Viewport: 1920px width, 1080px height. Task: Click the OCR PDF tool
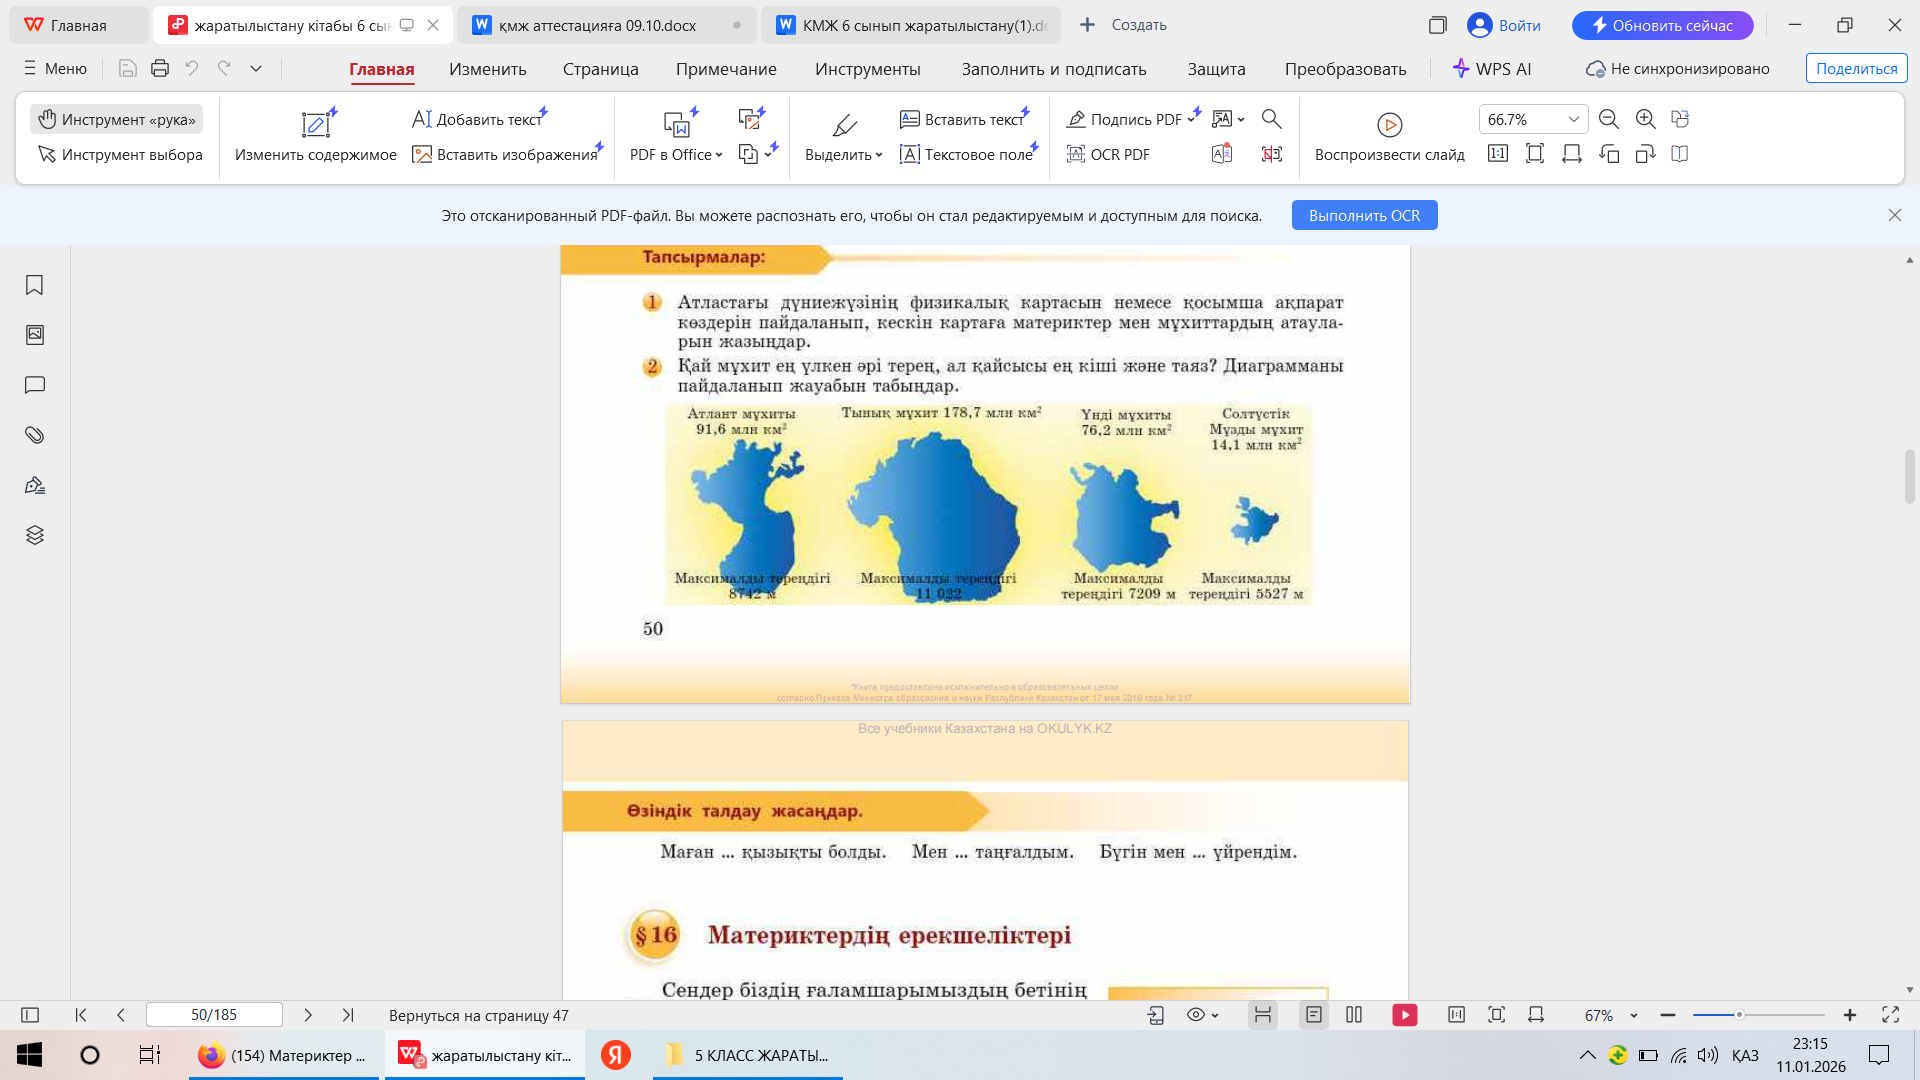tap(1108, 154)
